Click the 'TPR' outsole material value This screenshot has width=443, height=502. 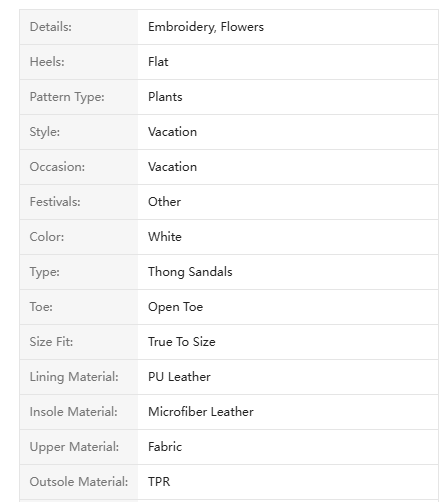click(x=159, y=482)
